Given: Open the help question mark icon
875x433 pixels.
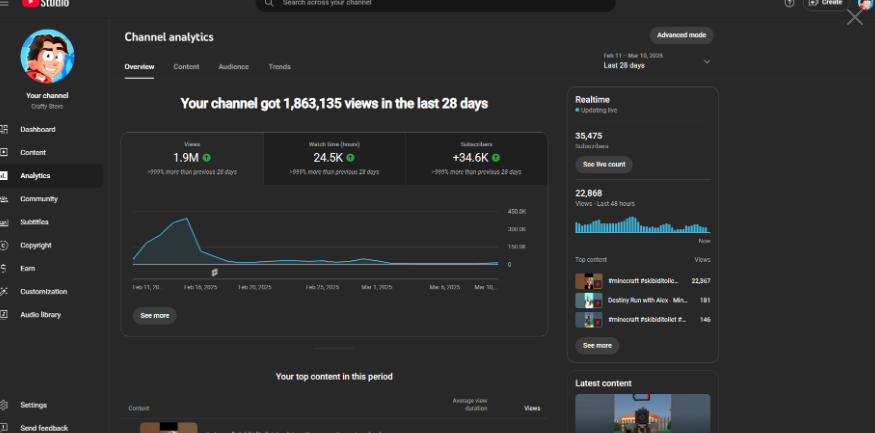Looking at the screenshot, I should click(789, 3).
